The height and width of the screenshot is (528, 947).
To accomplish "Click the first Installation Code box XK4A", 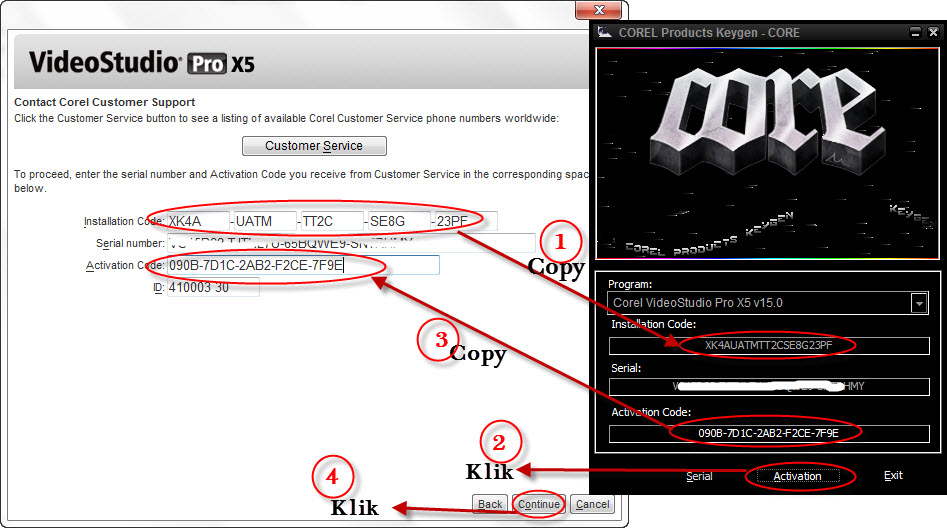I will click(198, 221).
